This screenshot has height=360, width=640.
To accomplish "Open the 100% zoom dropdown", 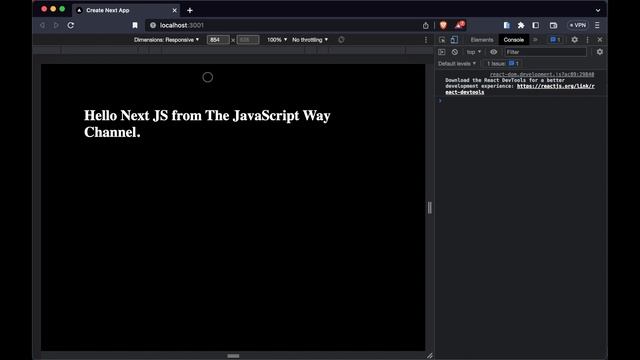I will (x=277, y=40).
